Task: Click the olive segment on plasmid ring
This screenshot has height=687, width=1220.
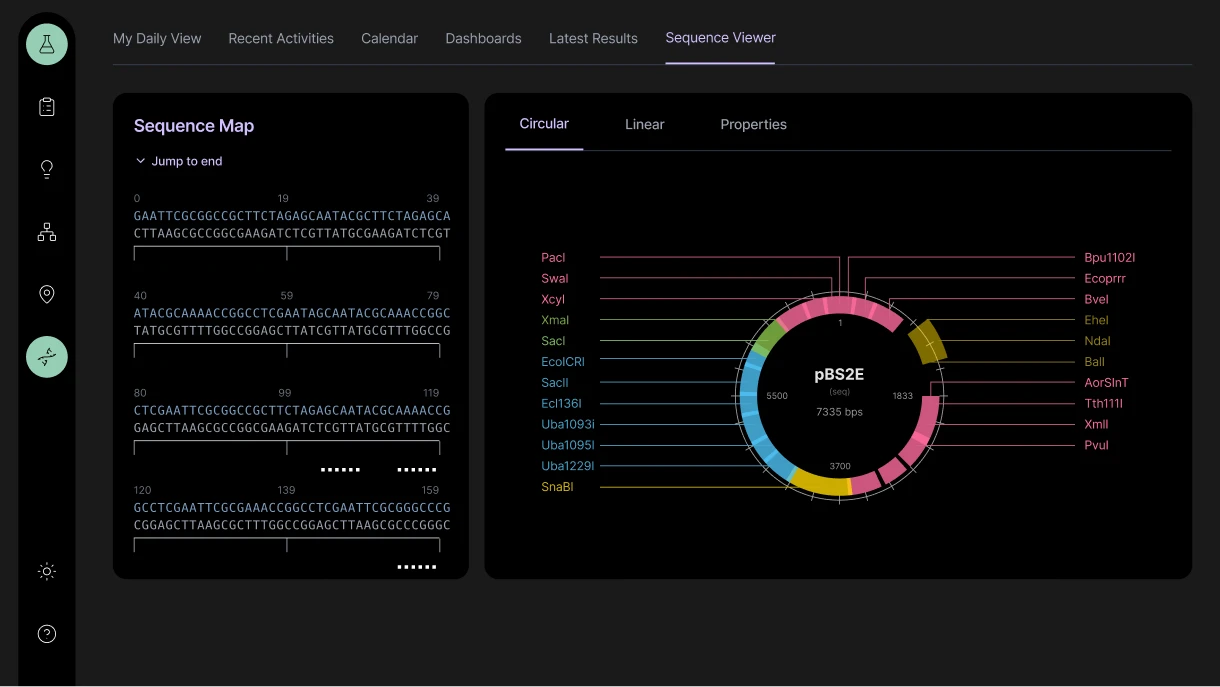Action: click(x=927, y=342)
